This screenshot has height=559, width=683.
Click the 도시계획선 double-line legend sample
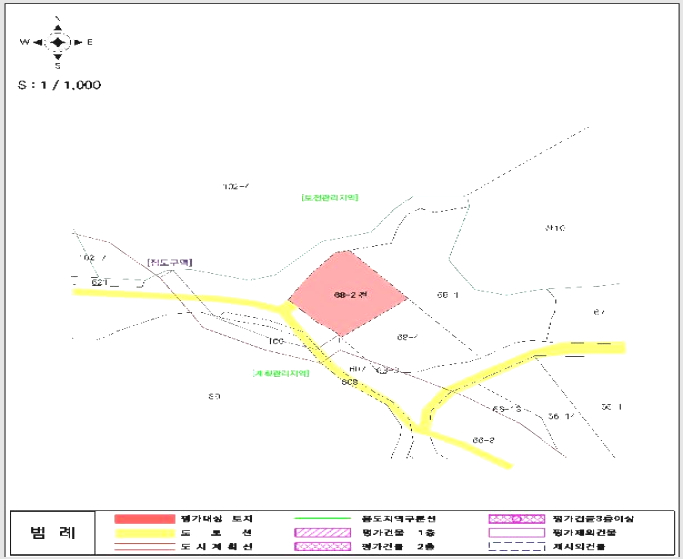click(145, 547)
